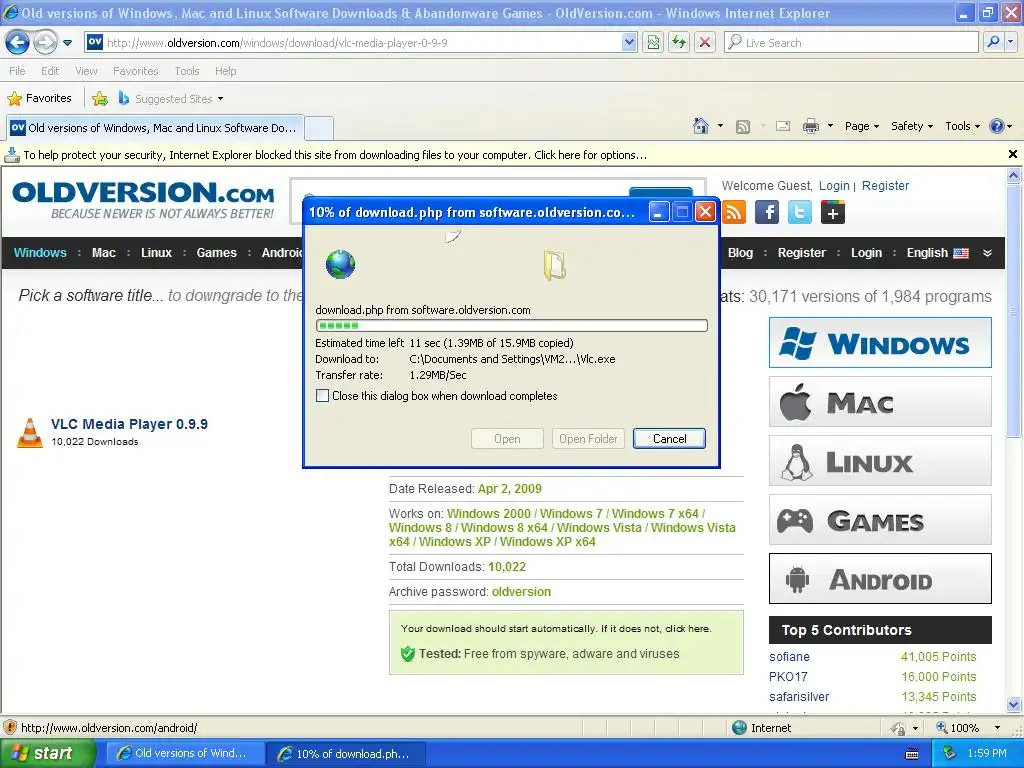Image resolution: width=1024 pixels, height=768 pixels.
Task: Go back with the IE Back arrow
Action: click(x=18, y=43)
